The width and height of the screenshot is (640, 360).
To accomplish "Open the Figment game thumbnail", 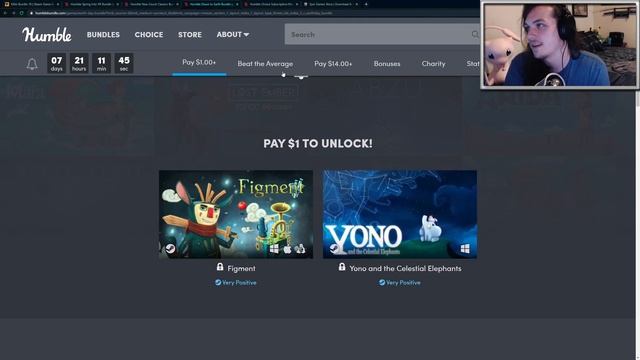I will [x=236, y=214].
